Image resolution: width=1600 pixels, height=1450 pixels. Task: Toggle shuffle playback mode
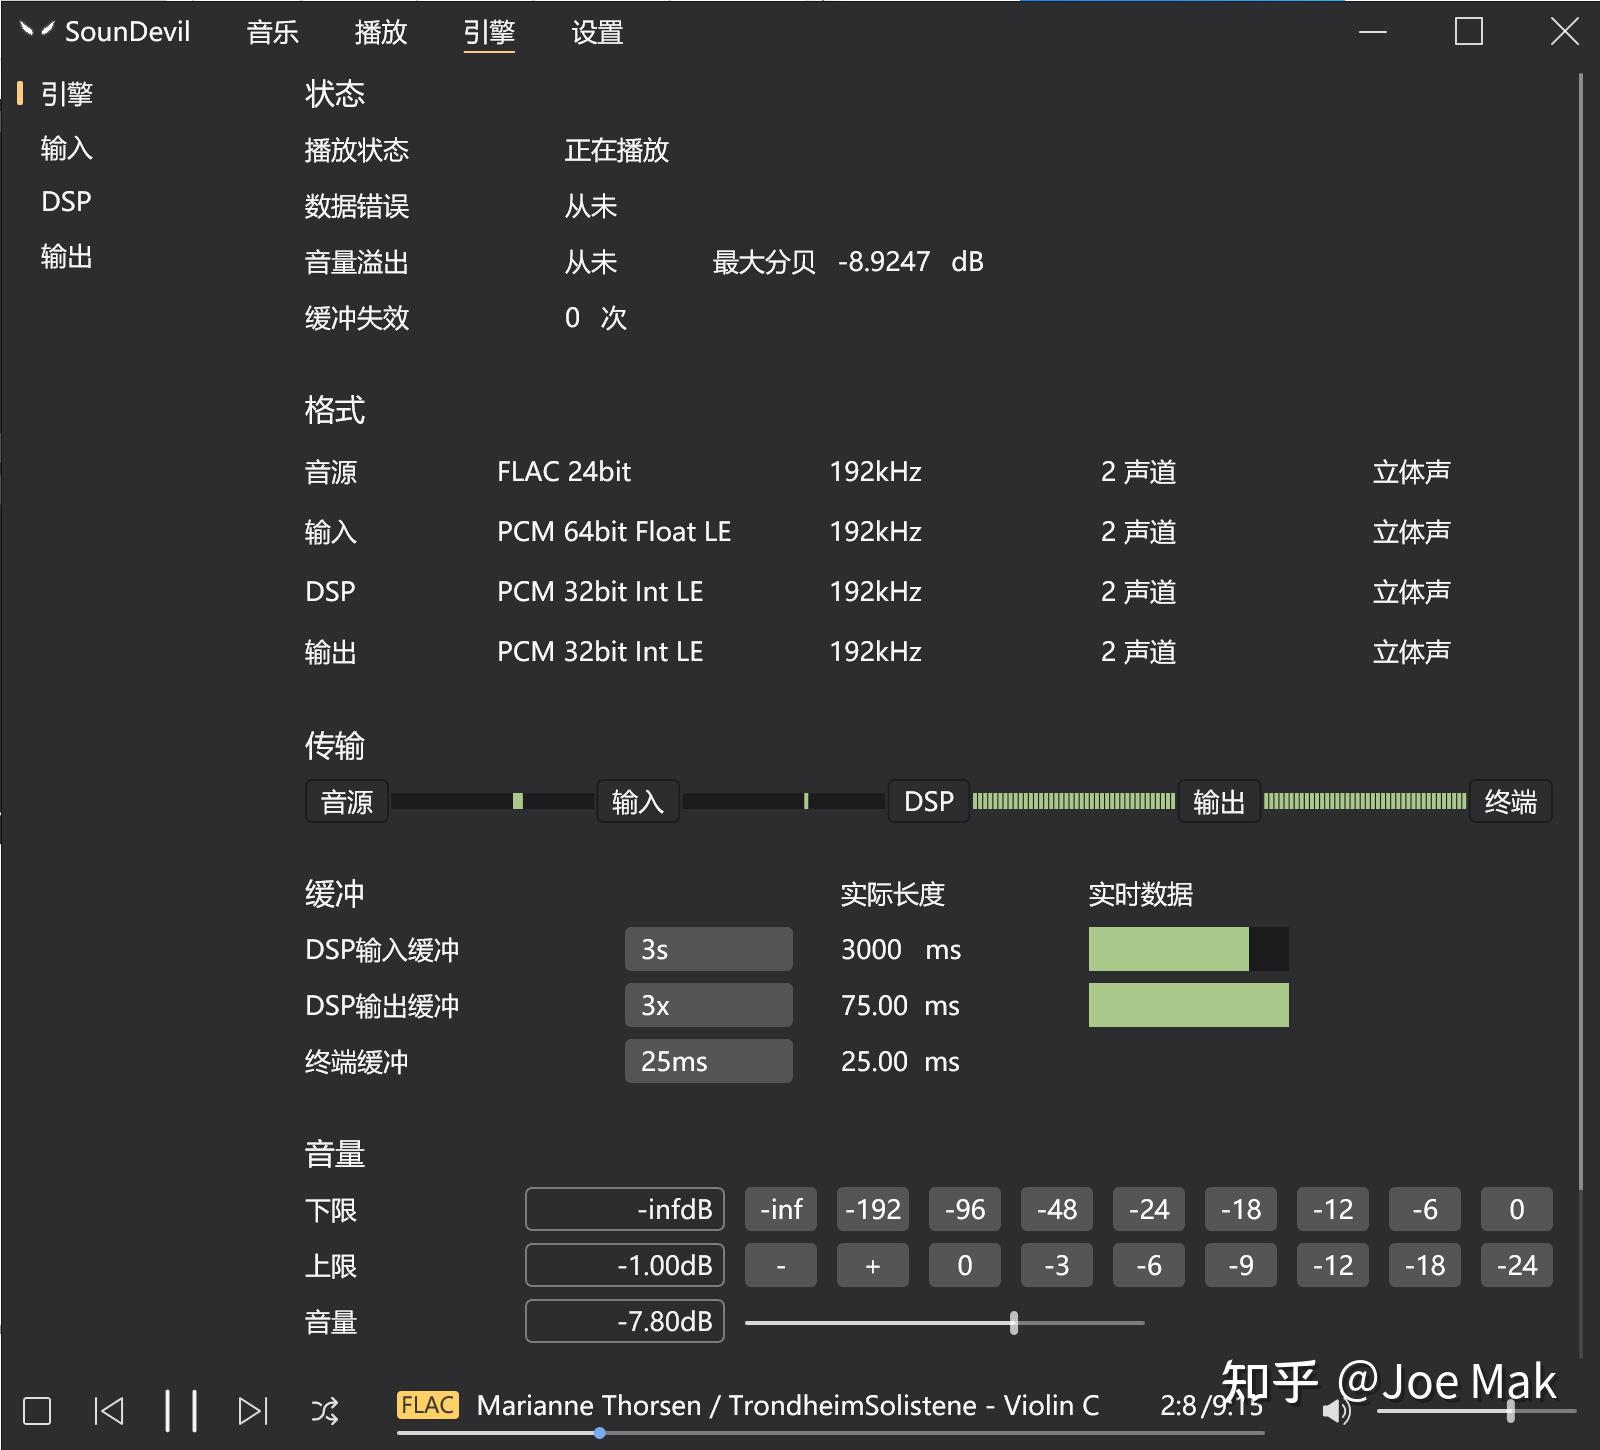325,1411
